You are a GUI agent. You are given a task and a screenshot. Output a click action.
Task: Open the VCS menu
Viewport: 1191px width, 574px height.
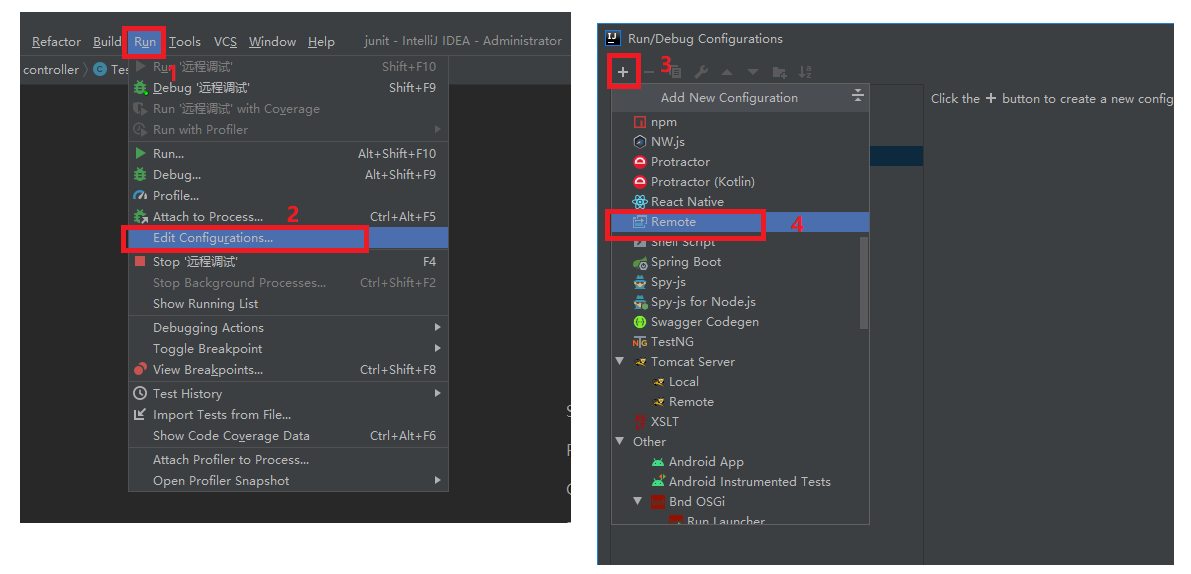225,42
